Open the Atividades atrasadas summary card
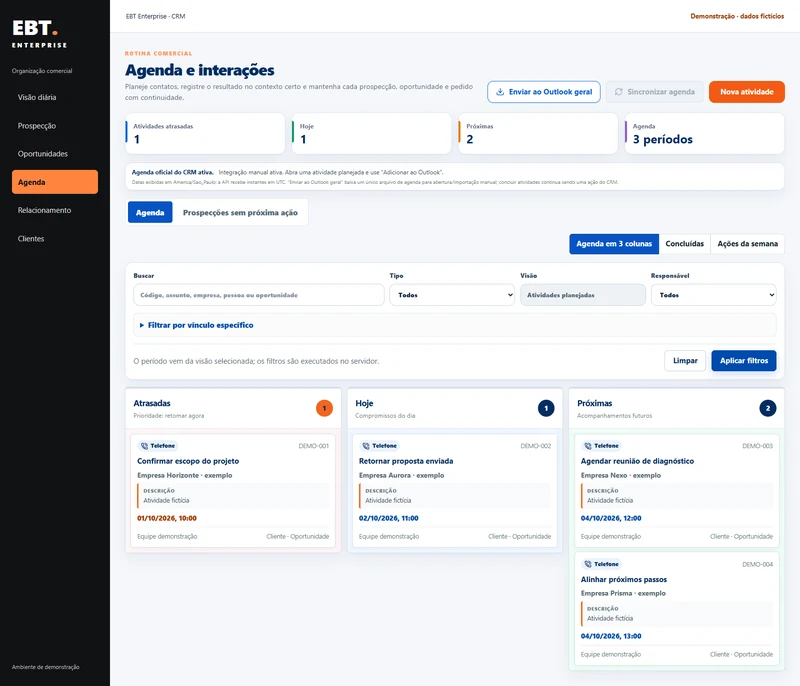The height and width of the screenshot is (686, 800). tap(205, 134)
